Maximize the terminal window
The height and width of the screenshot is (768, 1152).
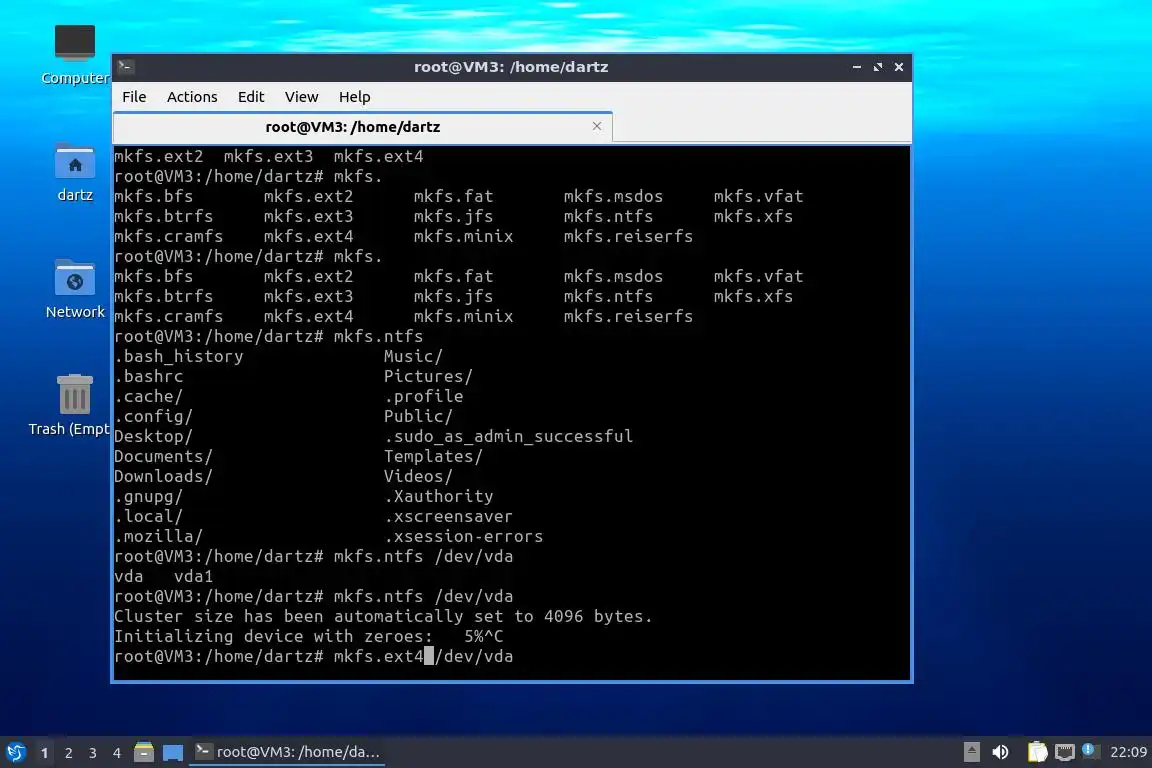[878, 67]
